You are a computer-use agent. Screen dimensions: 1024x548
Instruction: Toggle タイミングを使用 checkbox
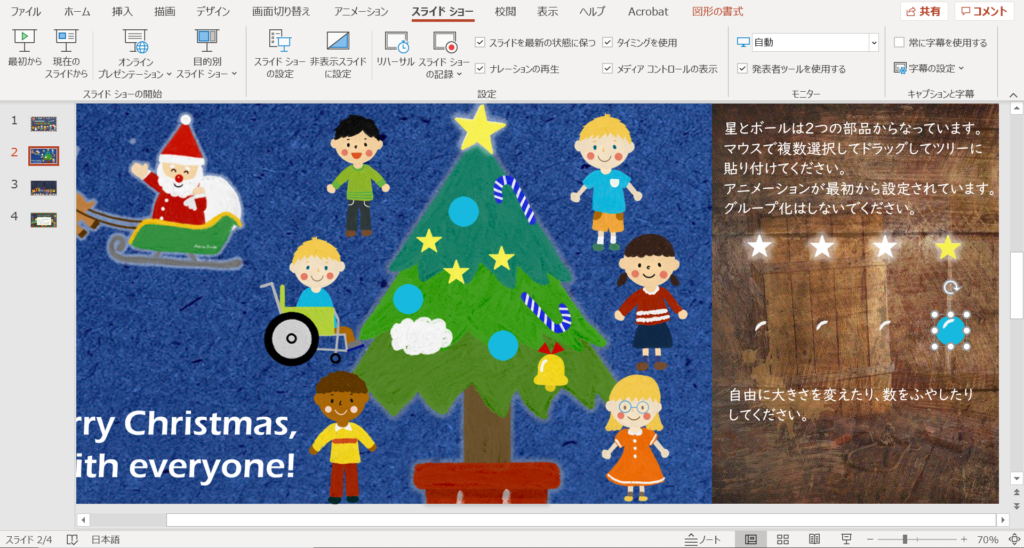[x=607, y=42]
